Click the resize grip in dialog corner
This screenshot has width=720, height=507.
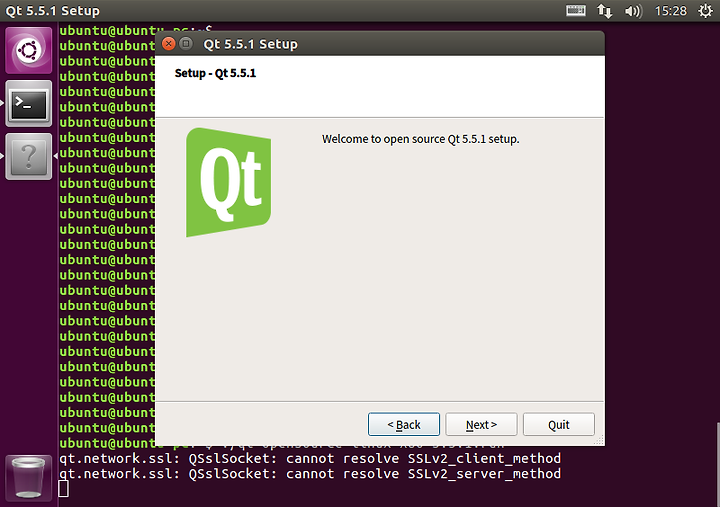coord(599,440)
